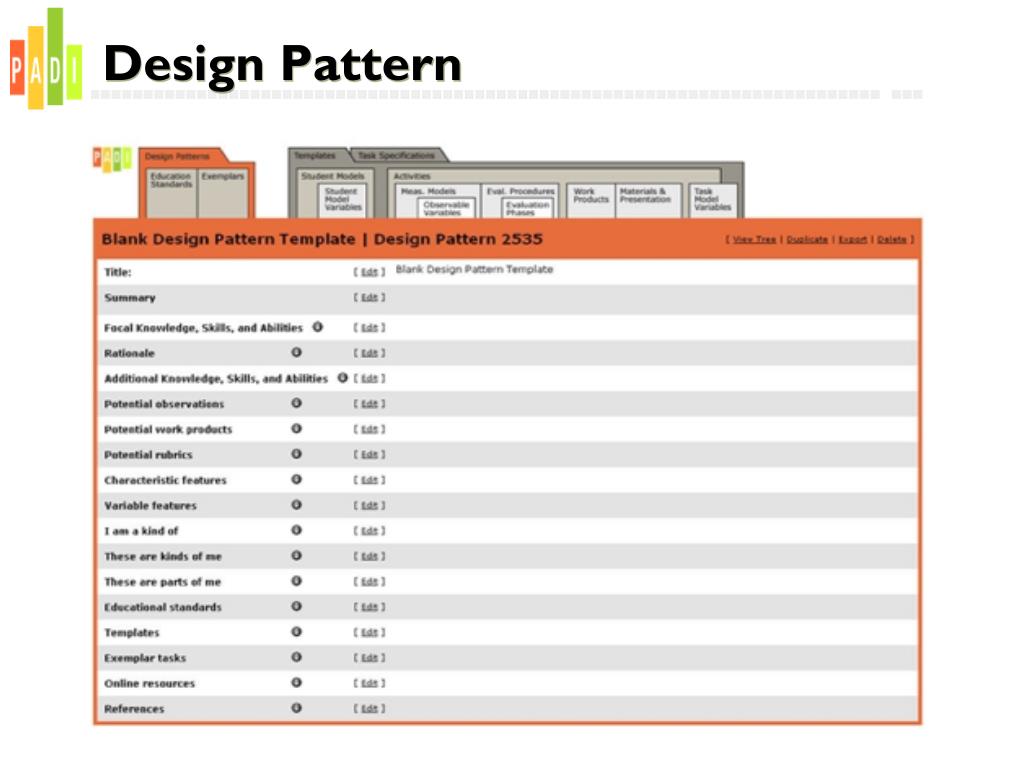Show info for Characteristic features
Viewport: 1024px width, 768px height.
[x=296, y=479]
